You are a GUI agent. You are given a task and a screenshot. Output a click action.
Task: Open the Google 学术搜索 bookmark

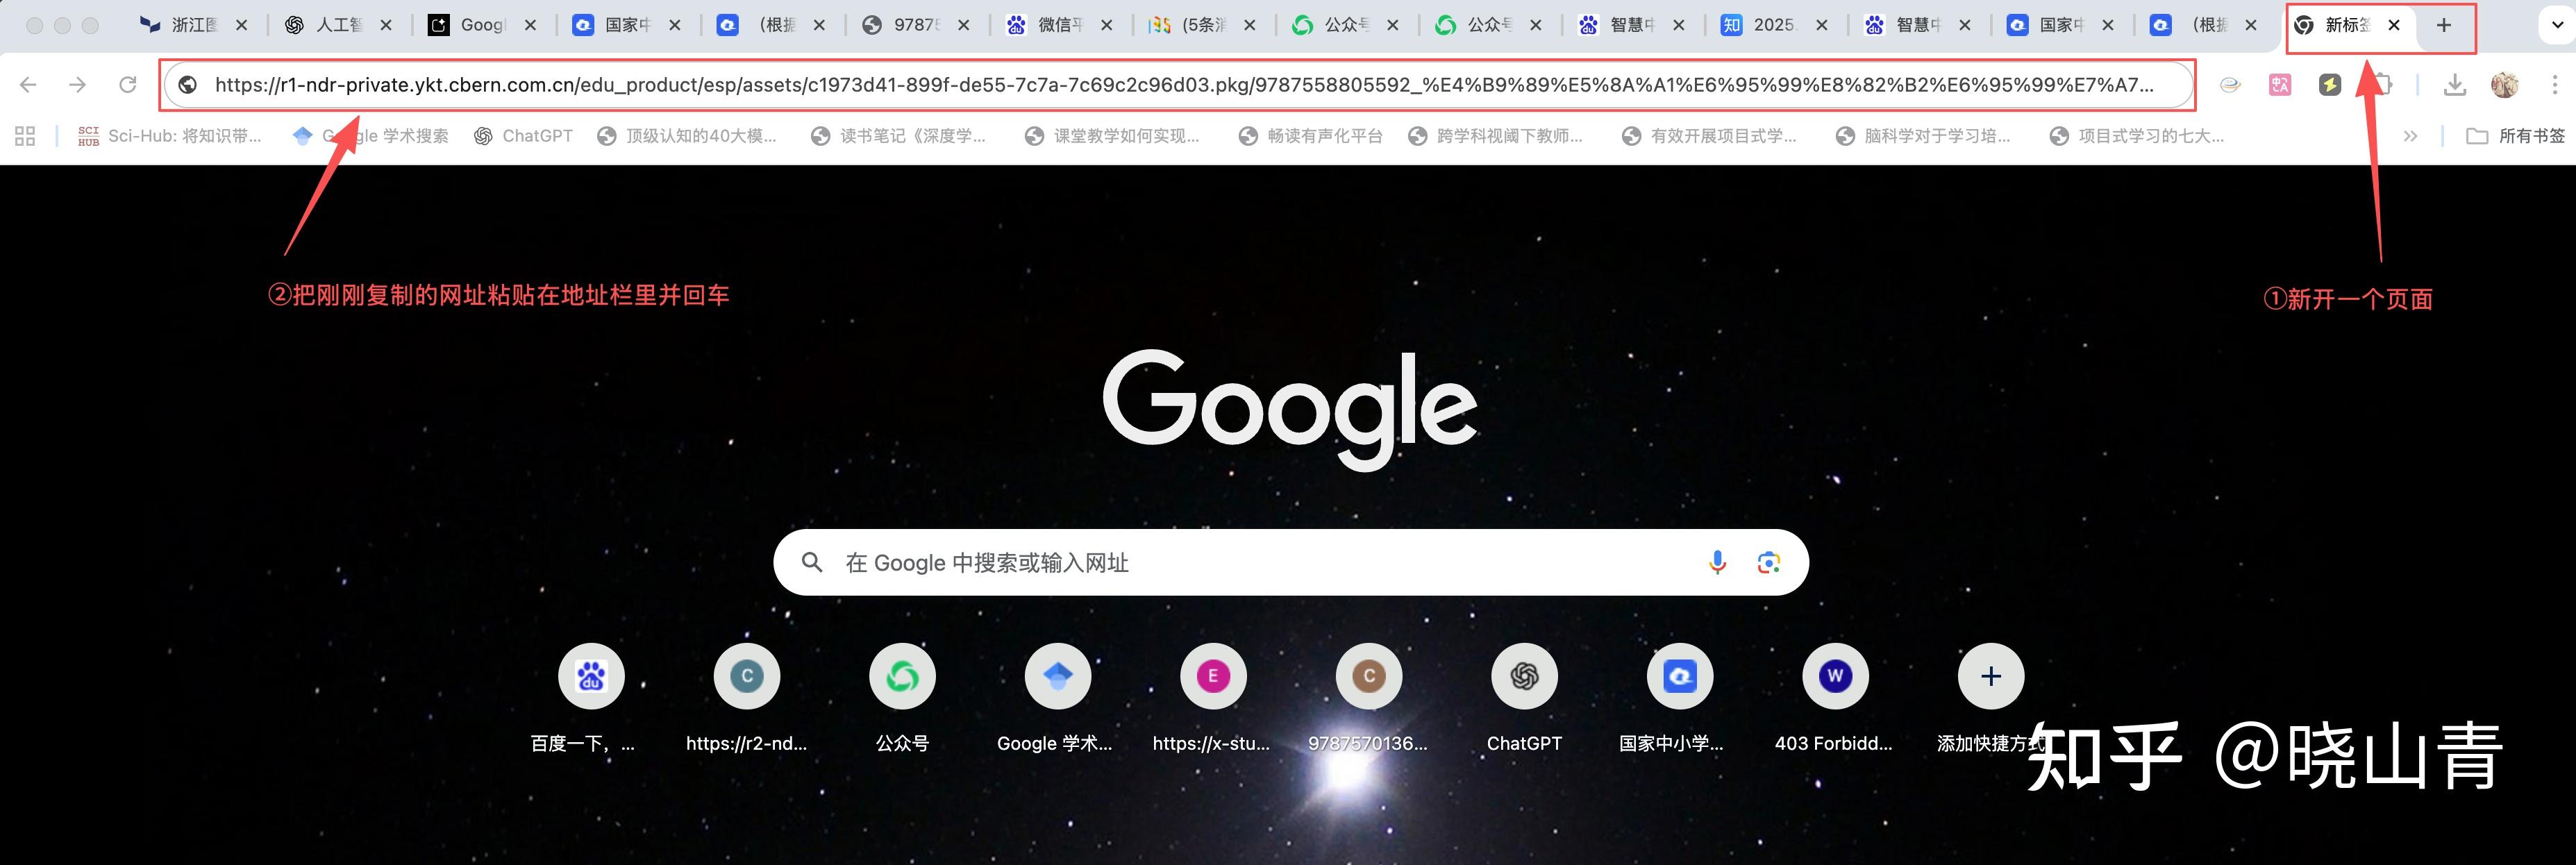(x=370, y=136)
